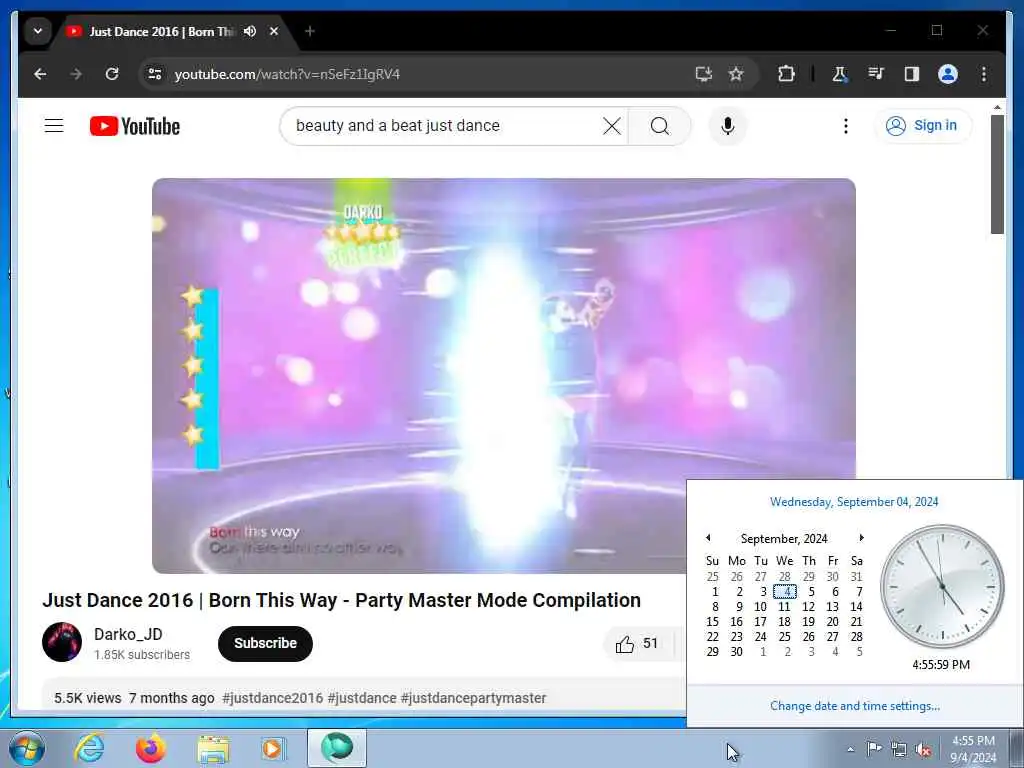Click the video title text
The height and width of the screenshot is (768, 1024).
pyautogui.click(x=342, y=600)
